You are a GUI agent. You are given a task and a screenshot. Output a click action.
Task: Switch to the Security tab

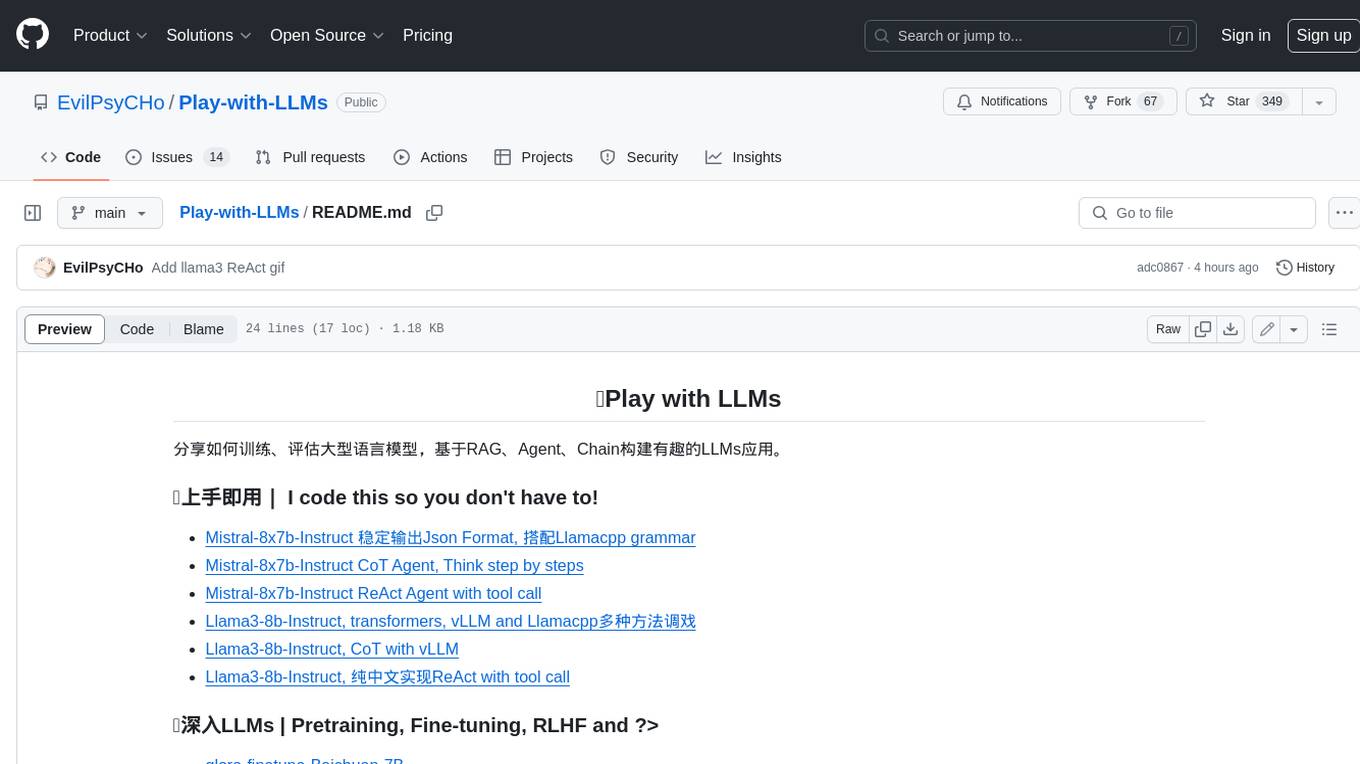[639, 157]
